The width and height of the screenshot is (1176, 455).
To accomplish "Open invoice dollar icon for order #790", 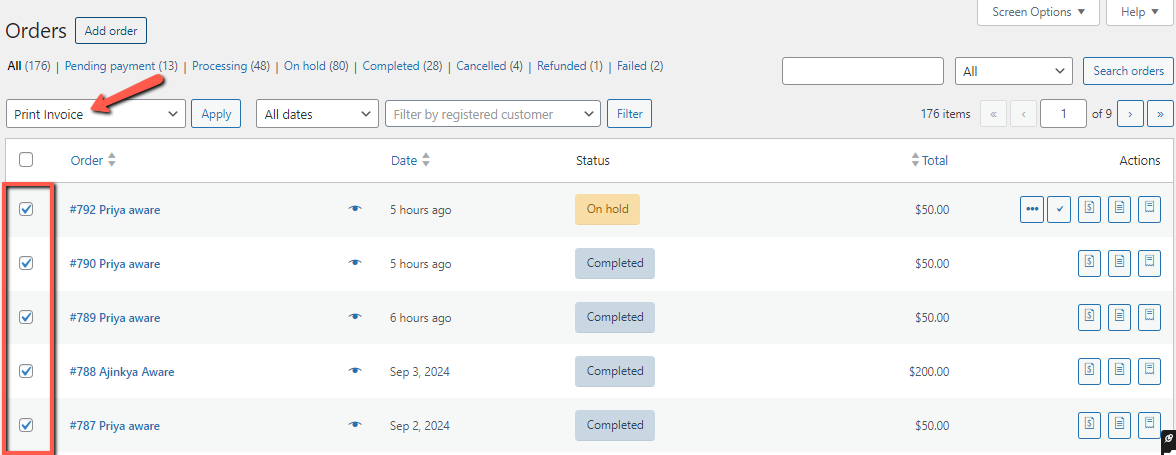I will click(x=1090, y=264).
